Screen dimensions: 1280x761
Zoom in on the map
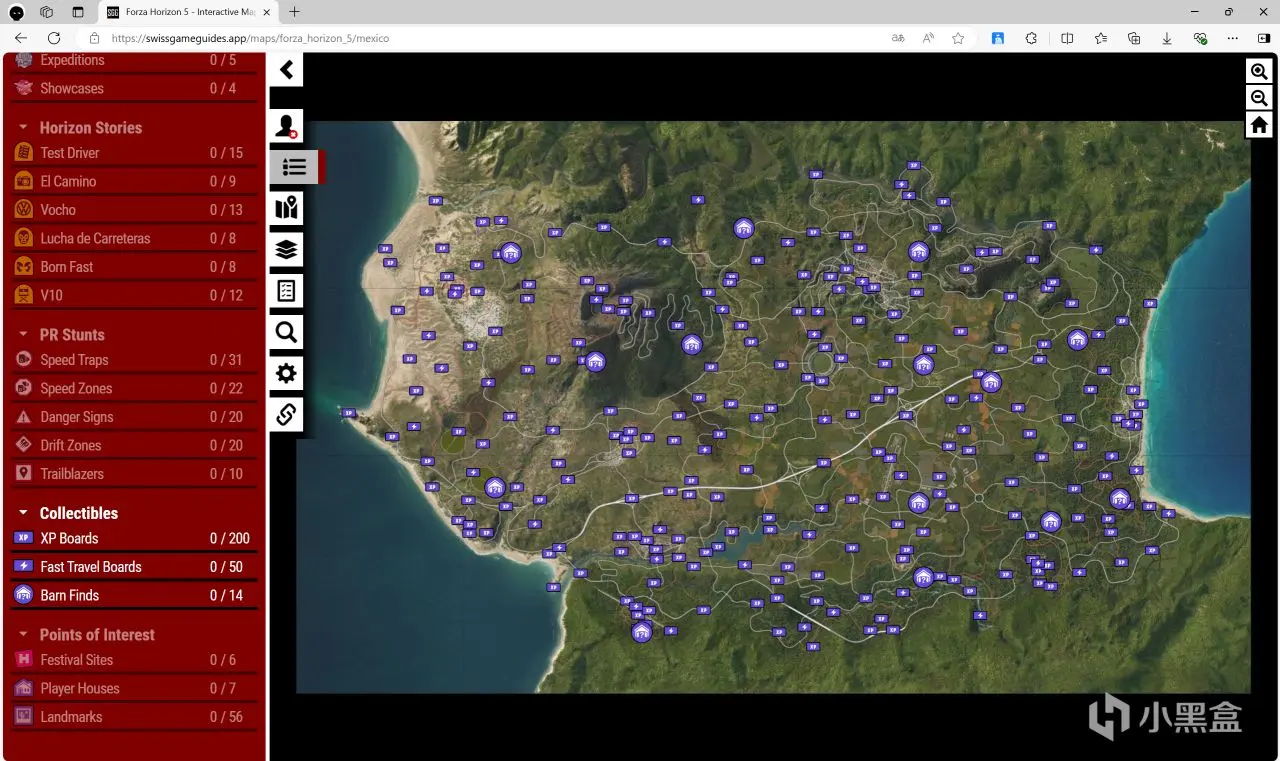pyautogui.click(x=1259, y=71)
